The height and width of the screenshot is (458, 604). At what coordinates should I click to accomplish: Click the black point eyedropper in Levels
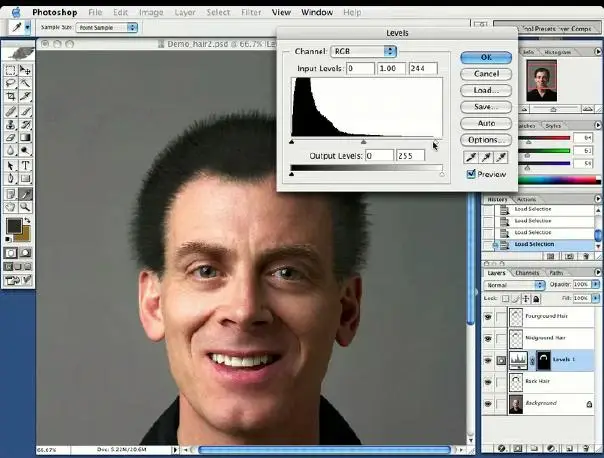click(471, 157)
